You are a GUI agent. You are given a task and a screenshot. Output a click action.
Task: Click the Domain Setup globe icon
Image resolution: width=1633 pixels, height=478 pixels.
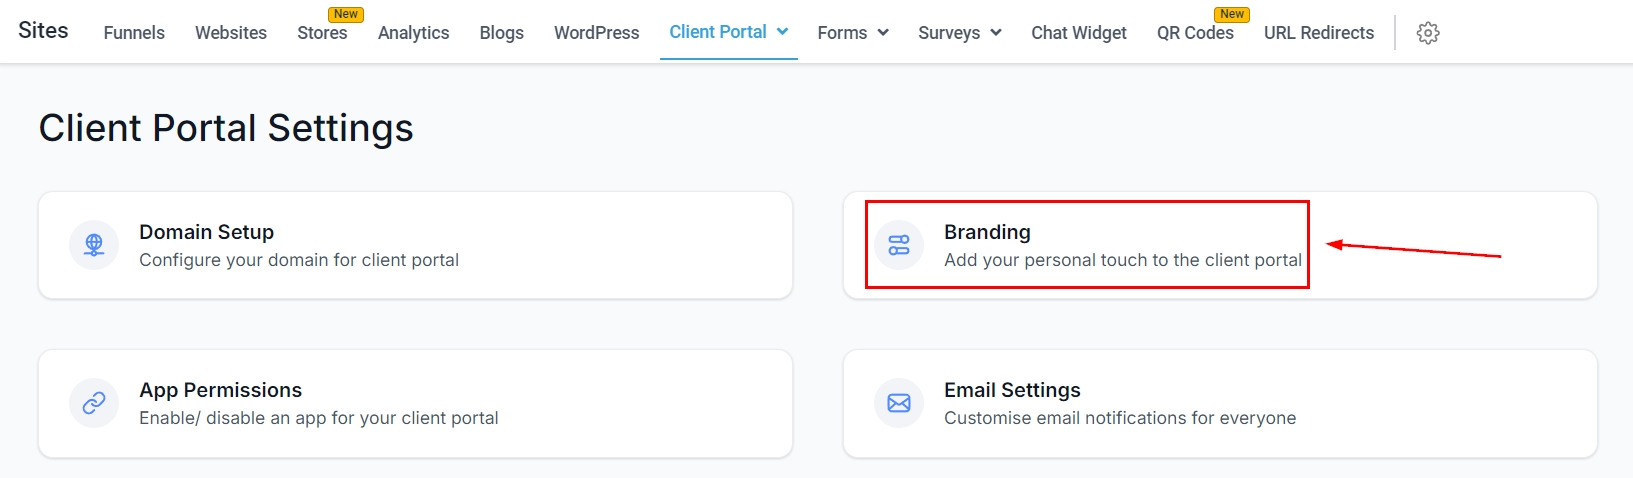[94, 245]
